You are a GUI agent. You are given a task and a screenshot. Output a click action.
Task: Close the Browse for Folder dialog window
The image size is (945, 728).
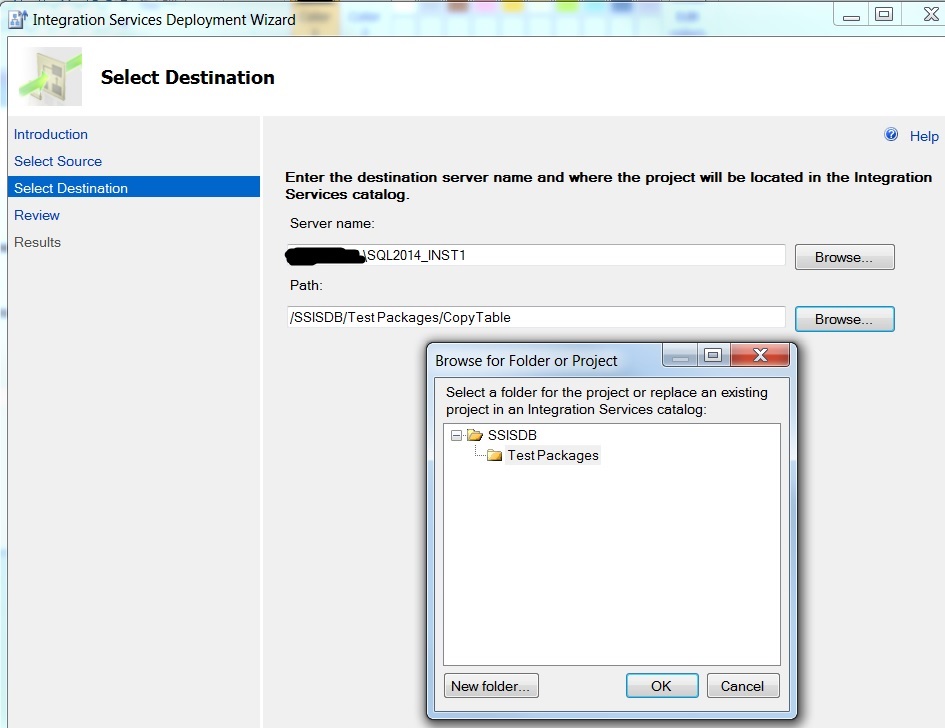click(760, 356)
